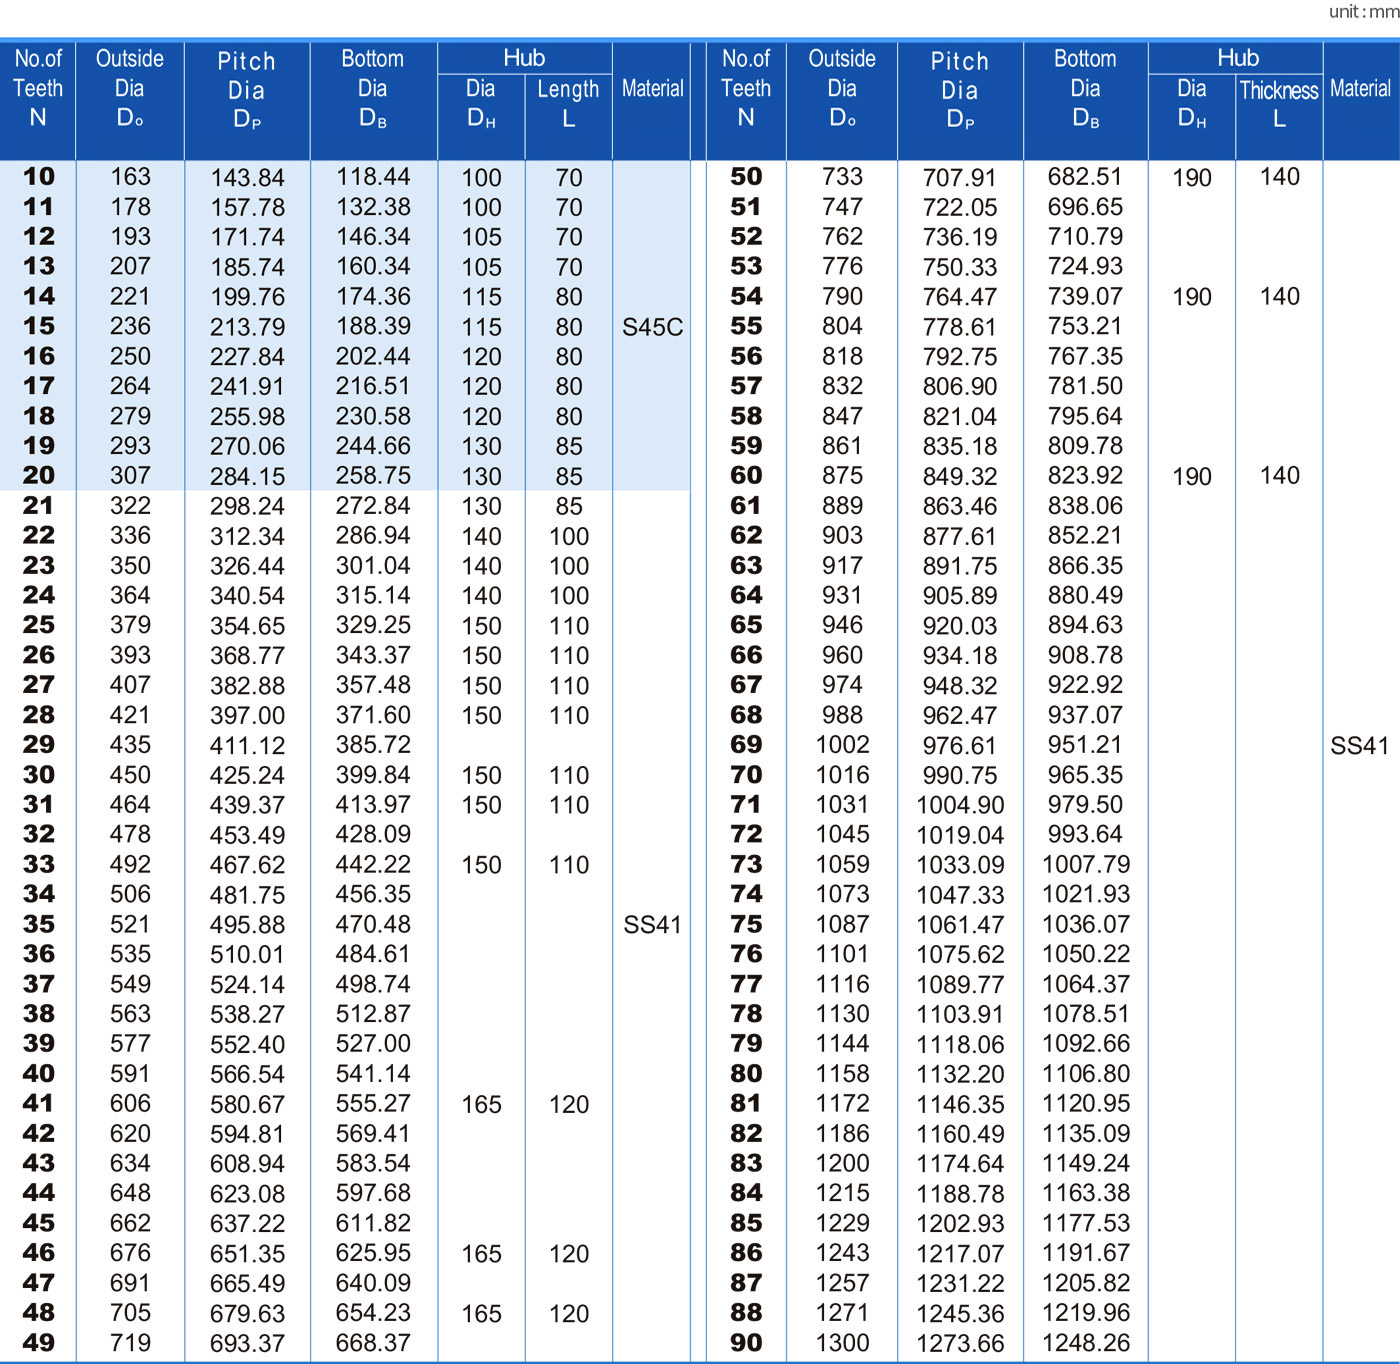Click pitch diameter value 157.78

(247, 208)
